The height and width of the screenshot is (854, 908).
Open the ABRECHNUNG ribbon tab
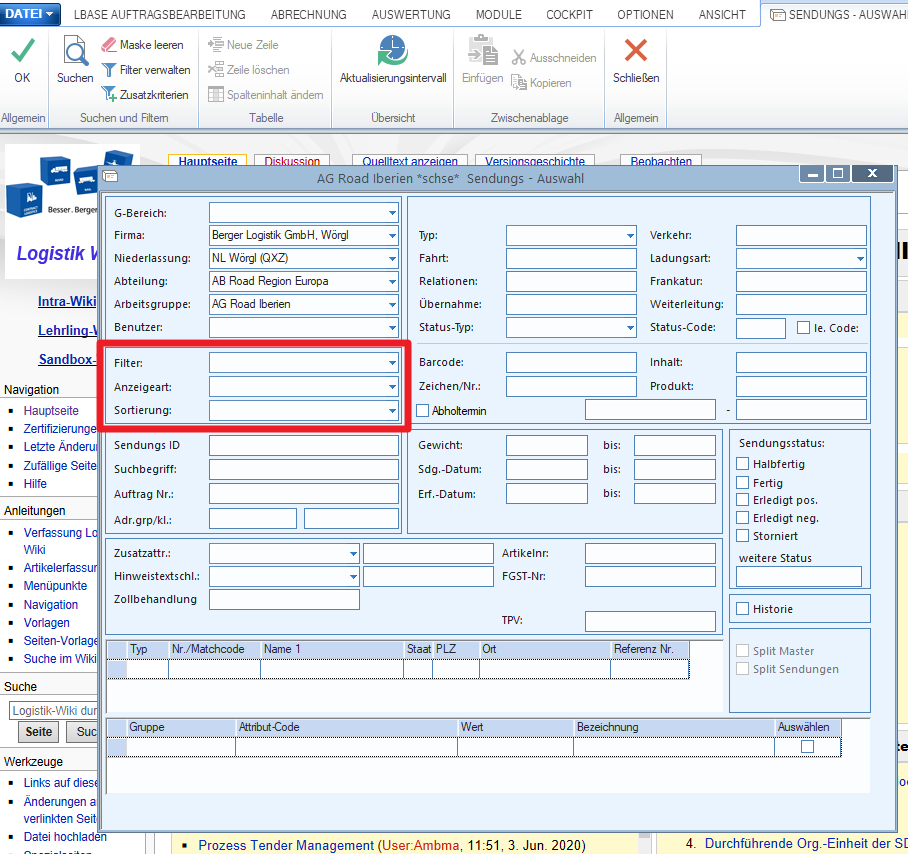pyautogui.click(x=309, y=14)
